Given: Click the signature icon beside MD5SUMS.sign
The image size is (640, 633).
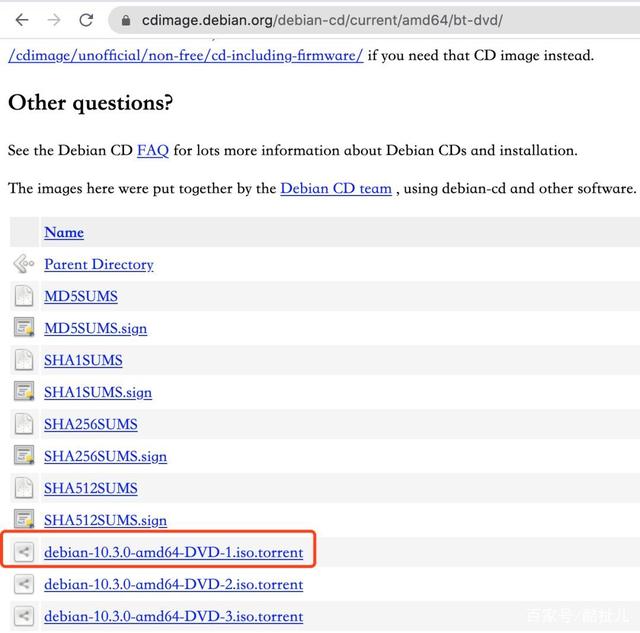Looking at the screenshot, I should [x=24, y=328].
